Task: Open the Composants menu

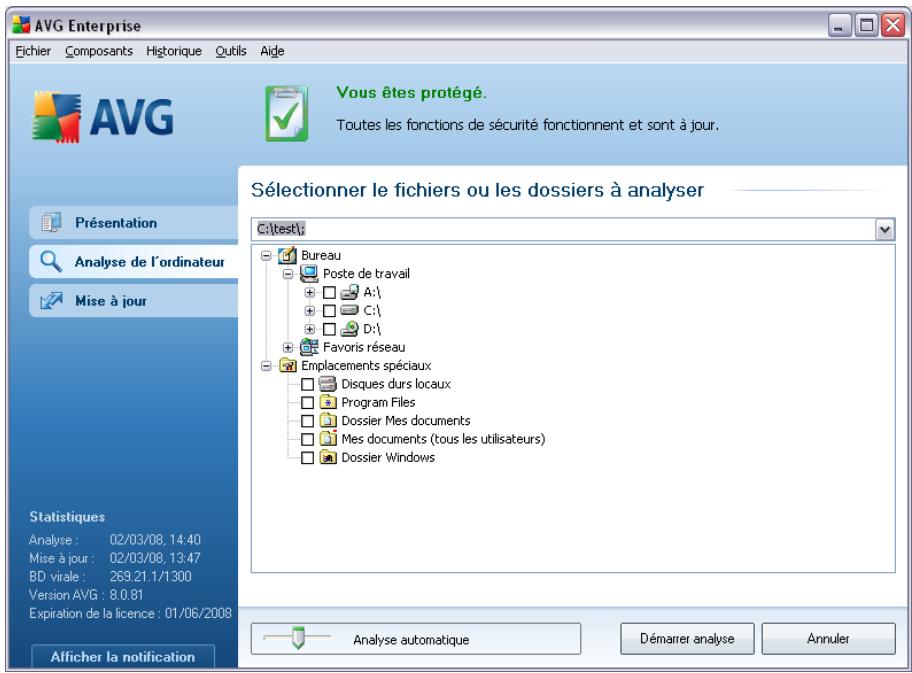Action: pos(99,51)
